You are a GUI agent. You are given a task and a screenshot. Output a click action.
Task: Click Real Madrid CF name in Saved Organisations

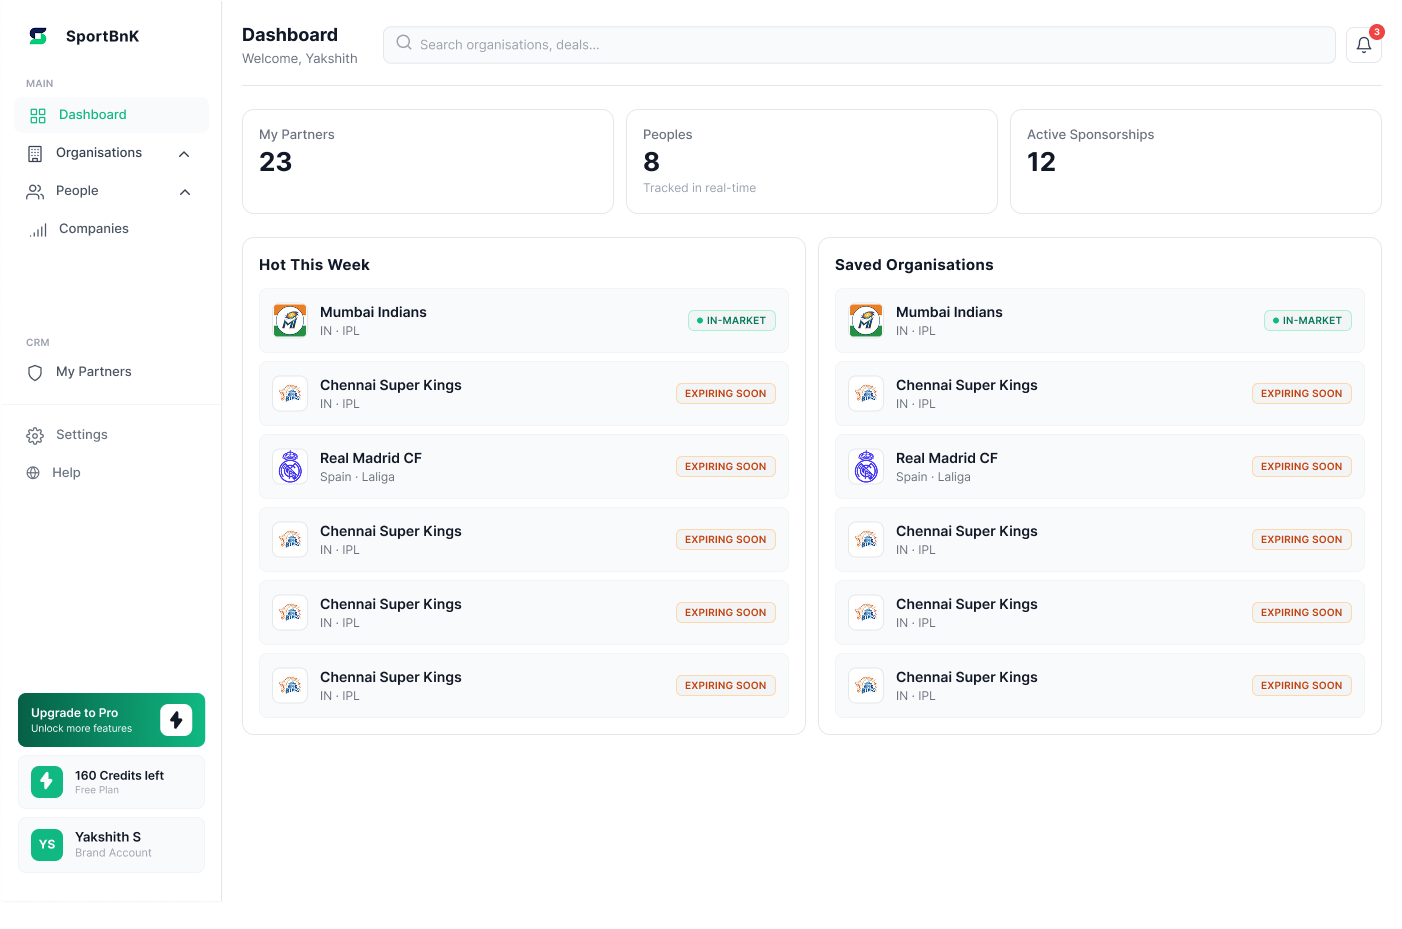947,458
